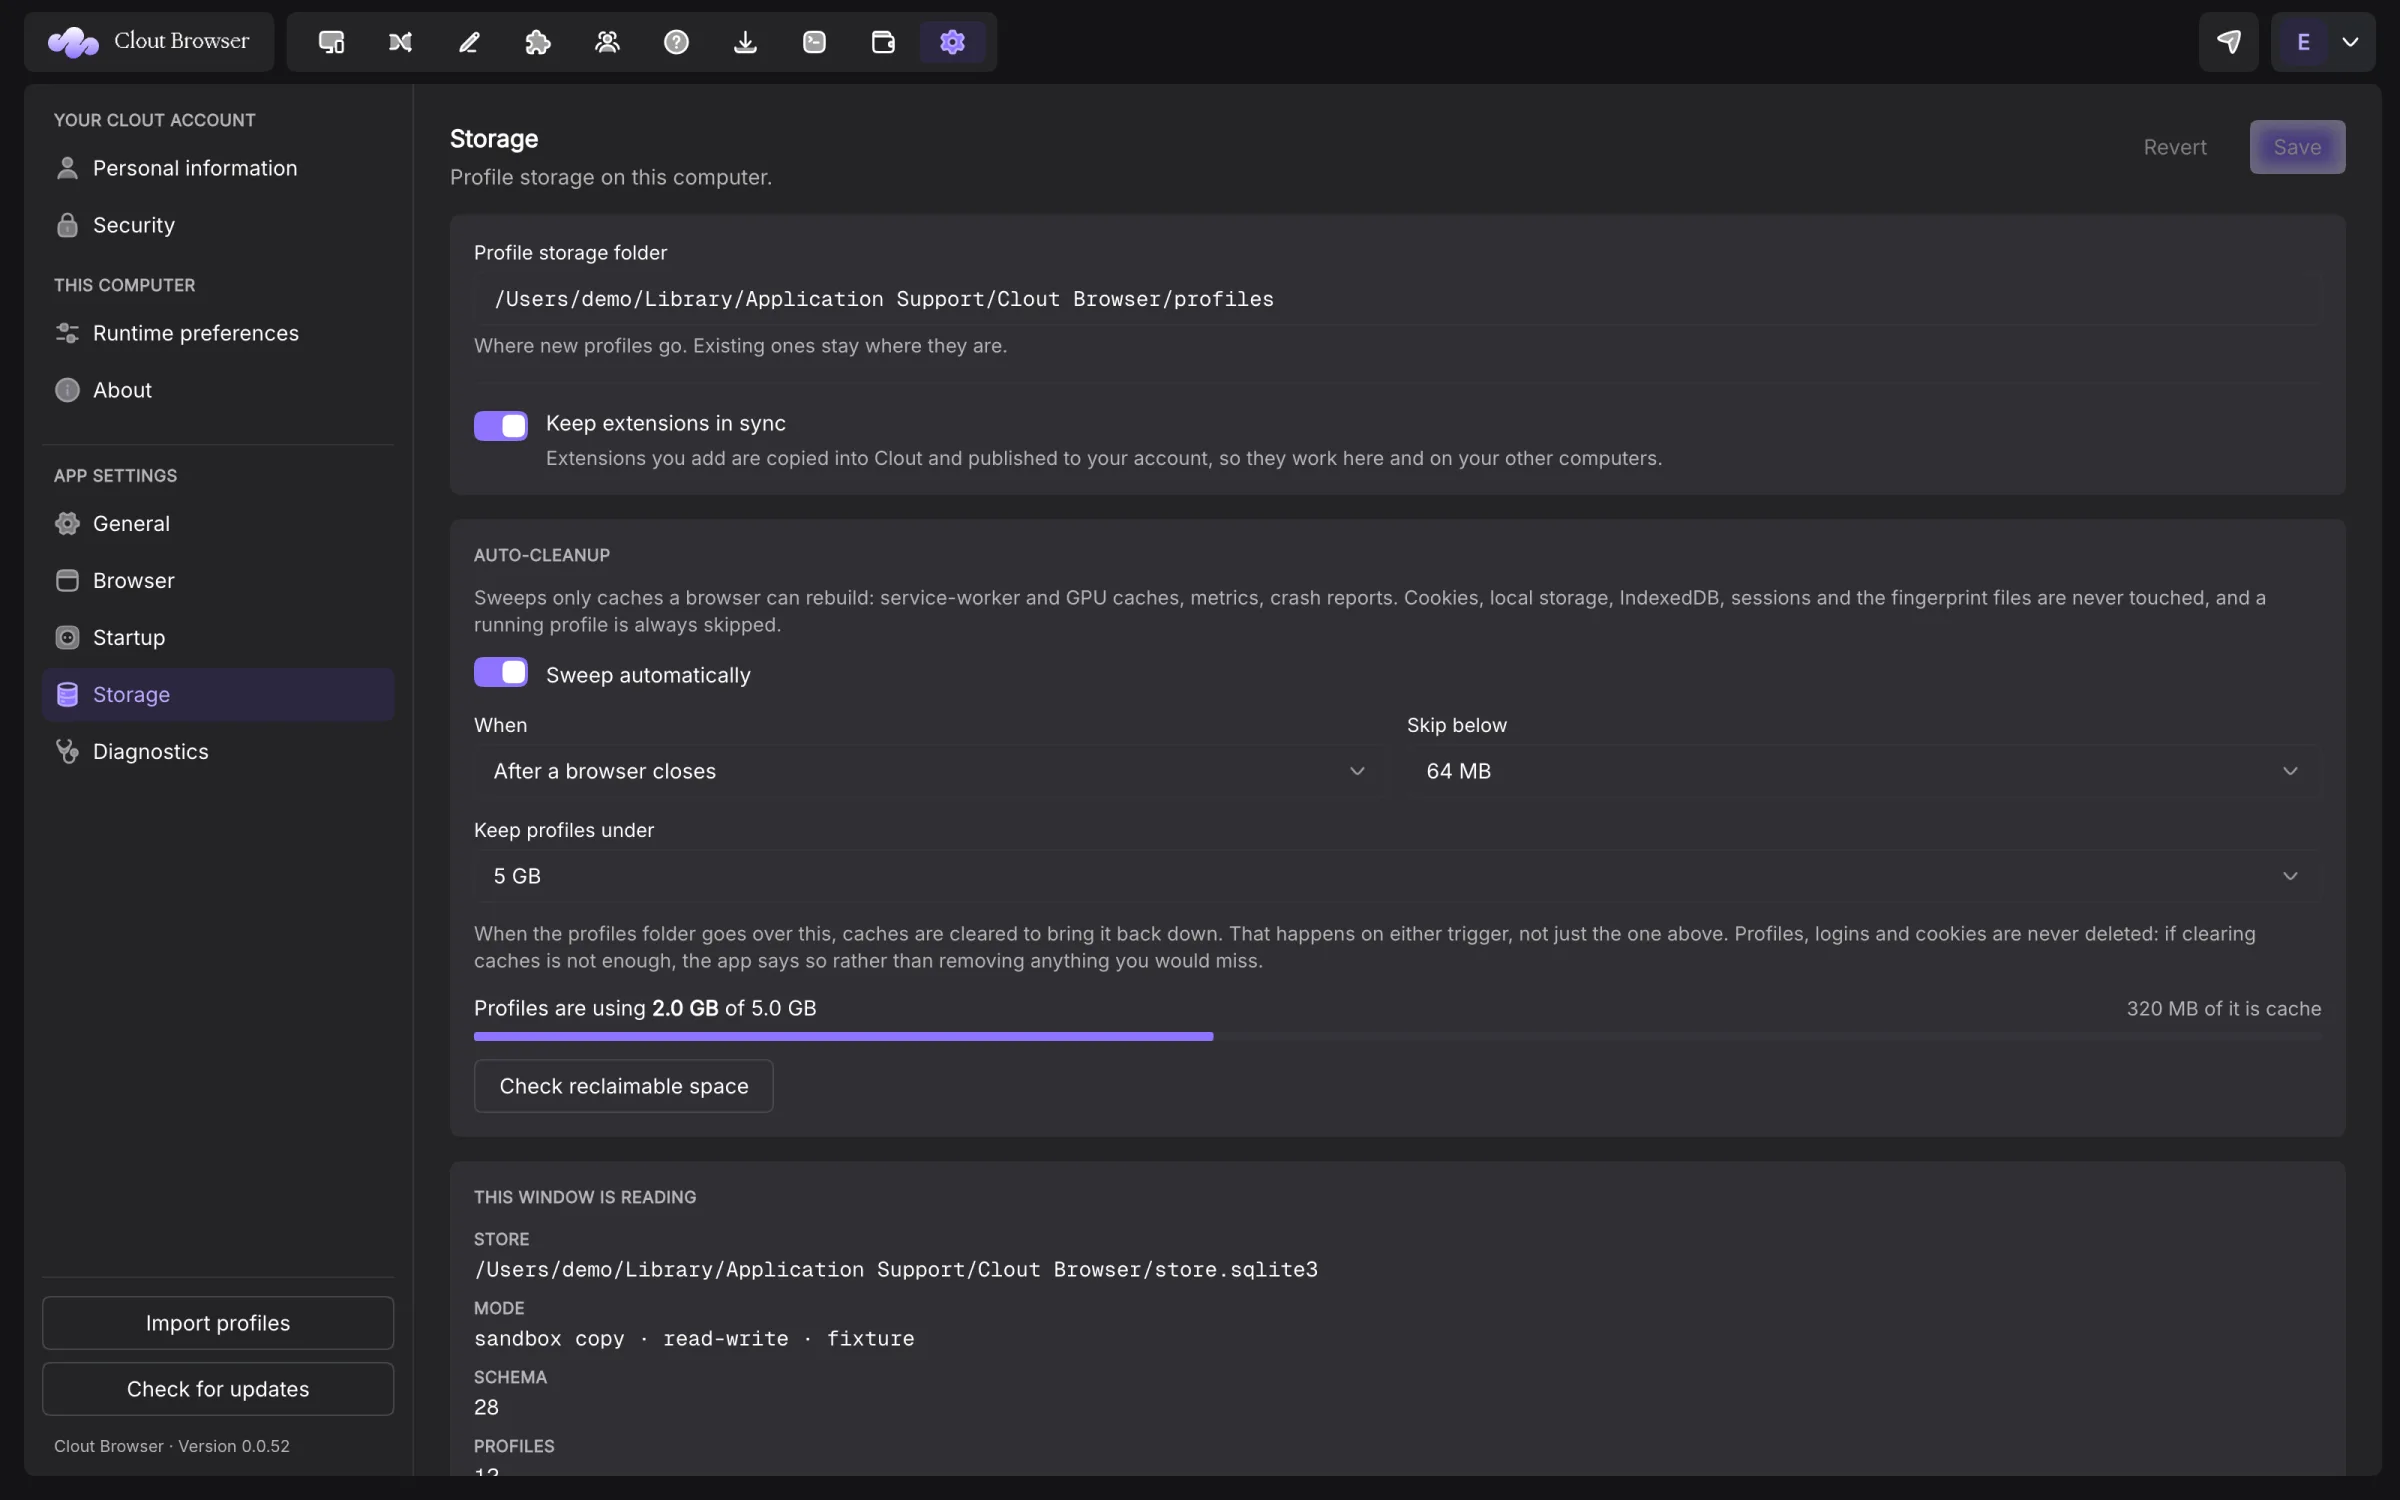Click the question mark help icon
Viewport: 2400px width, 1500px height.
pos(676,42)
